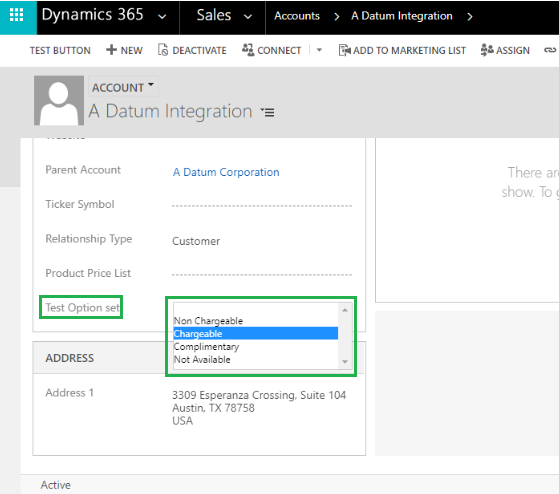Click the Relationship Type field label
Screen dimensions: 559x494
click(x=89, y=239)
